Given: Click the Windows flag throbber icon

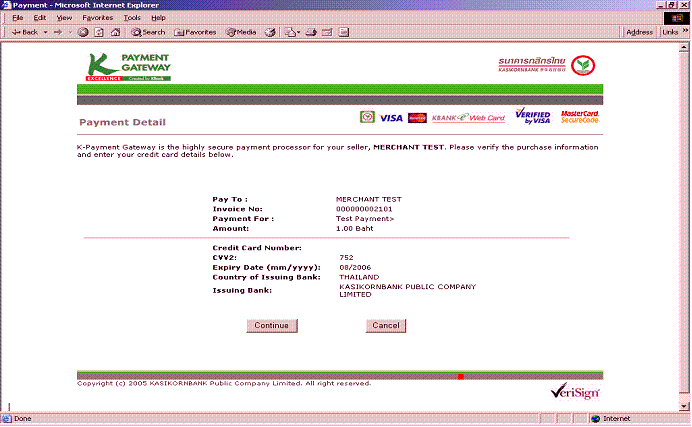Looking at the screenshot, I should point(677,18).
